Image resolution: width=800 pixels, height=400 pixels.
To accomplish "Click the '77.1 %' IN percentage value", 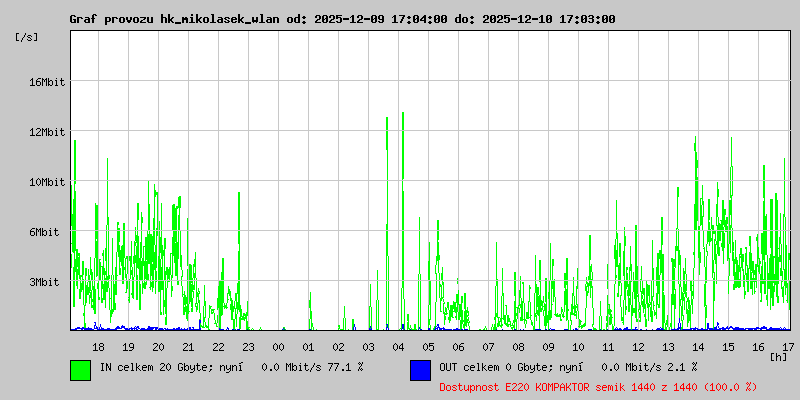I will [344, 367].
